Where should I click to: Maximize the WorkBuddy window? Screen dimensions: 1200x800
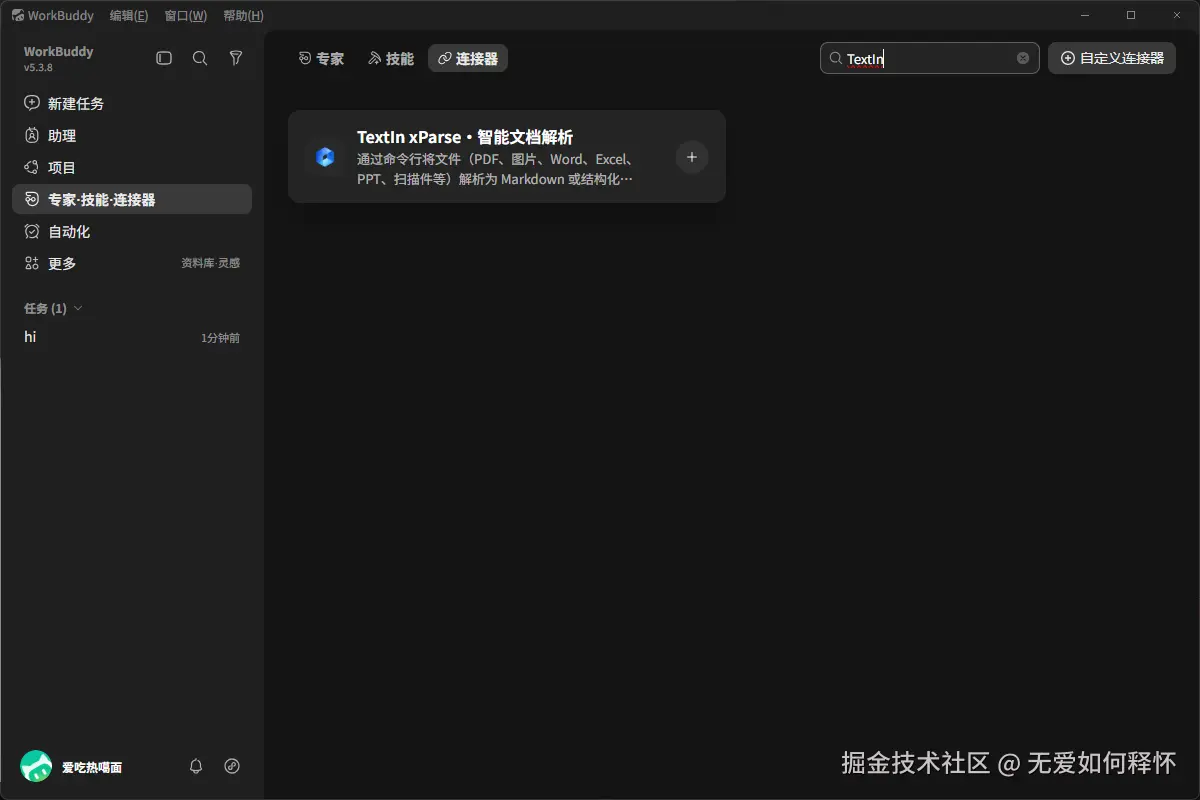click(1131, 15)
